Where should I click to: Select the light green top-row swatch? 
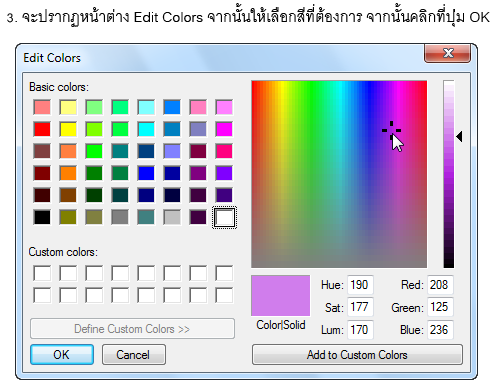point(94,107)
